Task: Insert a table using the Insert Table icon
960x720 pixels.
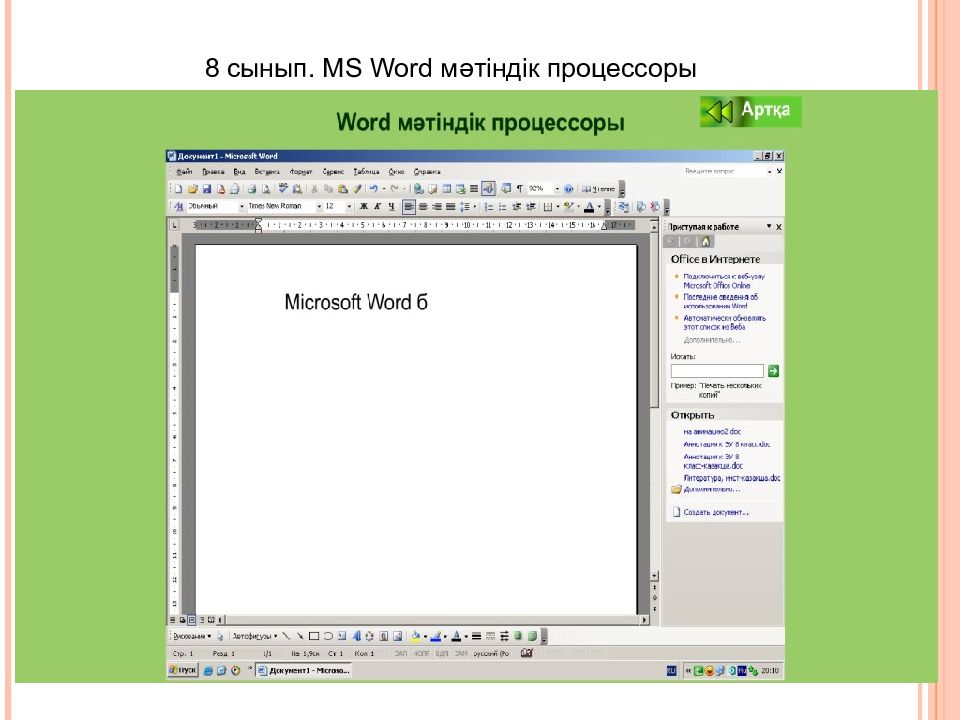Action: pos(446,189)
